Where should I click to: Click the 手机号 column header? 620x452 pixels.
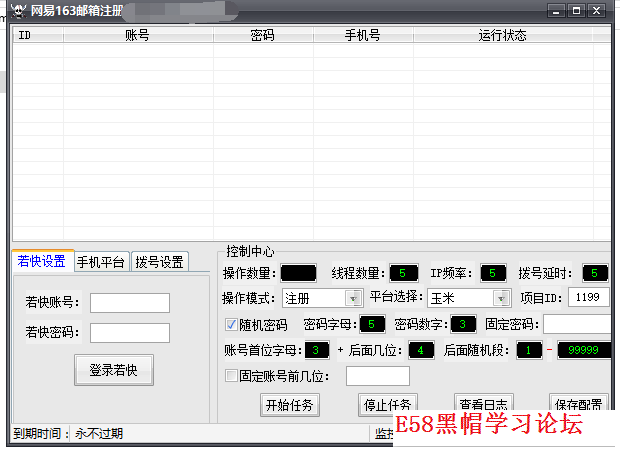coord(363,35)
